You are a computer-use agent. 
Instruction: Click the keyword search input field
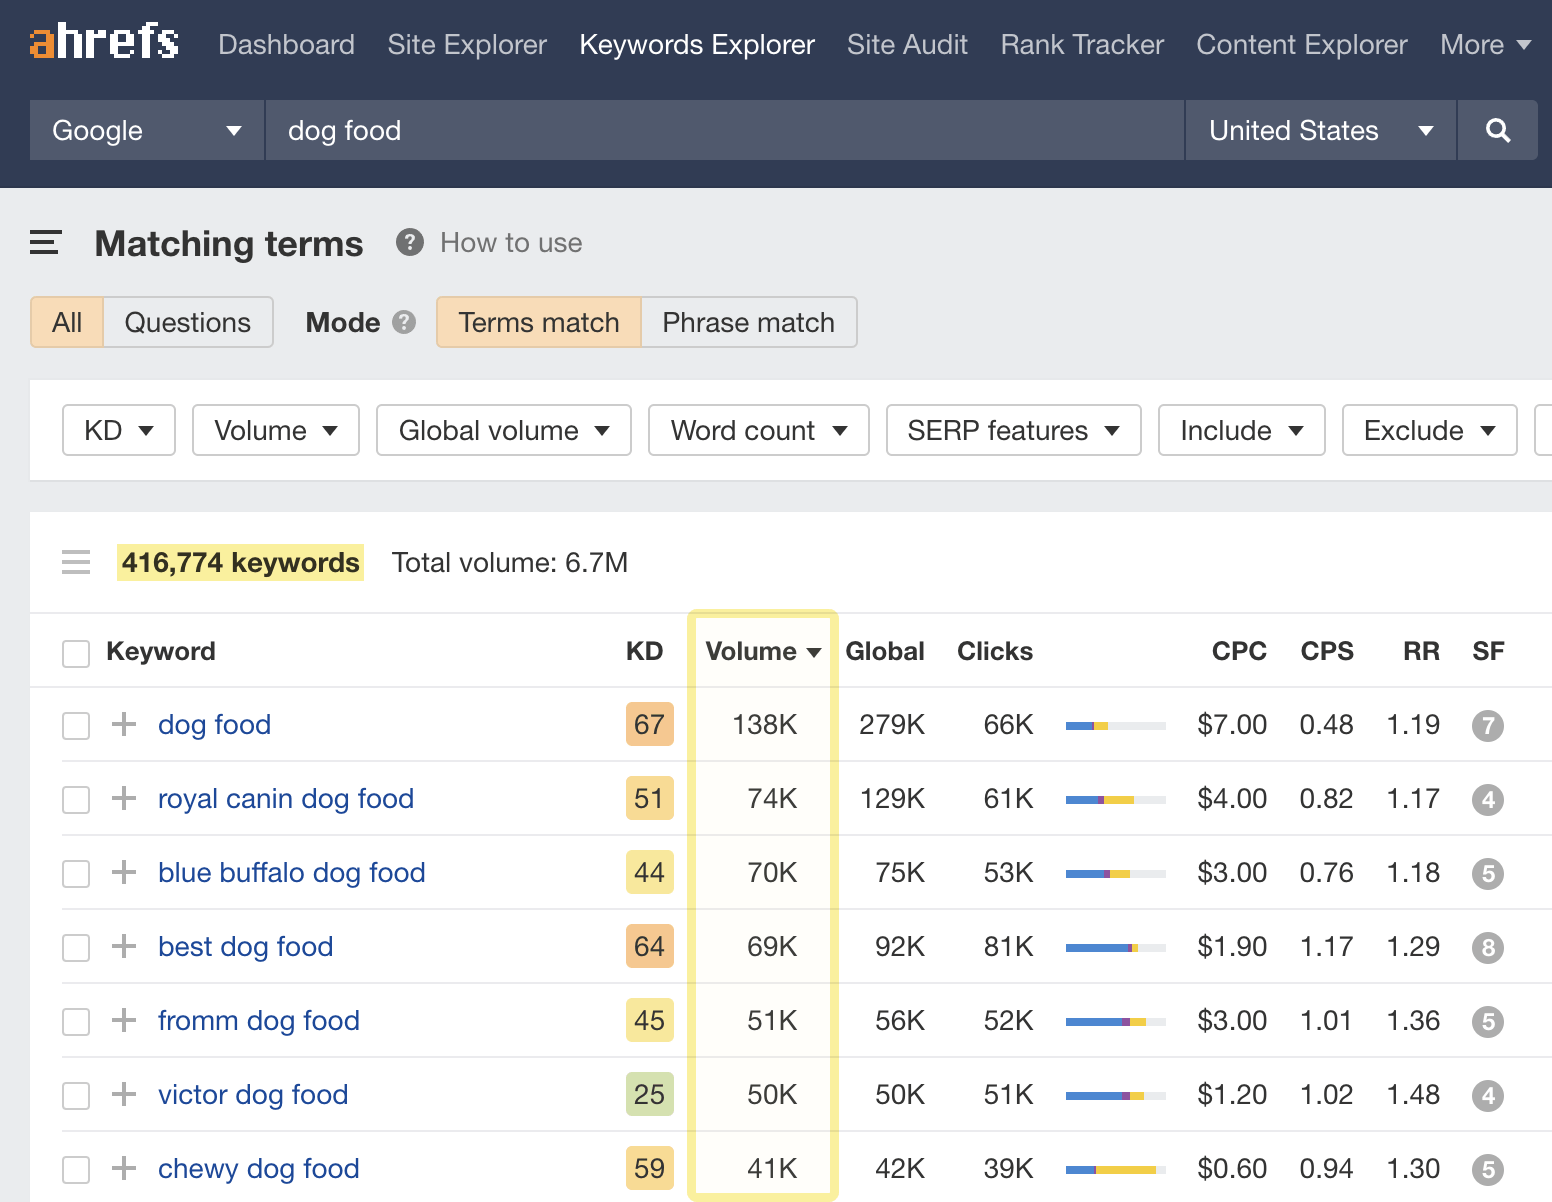(x=722, y=130)
